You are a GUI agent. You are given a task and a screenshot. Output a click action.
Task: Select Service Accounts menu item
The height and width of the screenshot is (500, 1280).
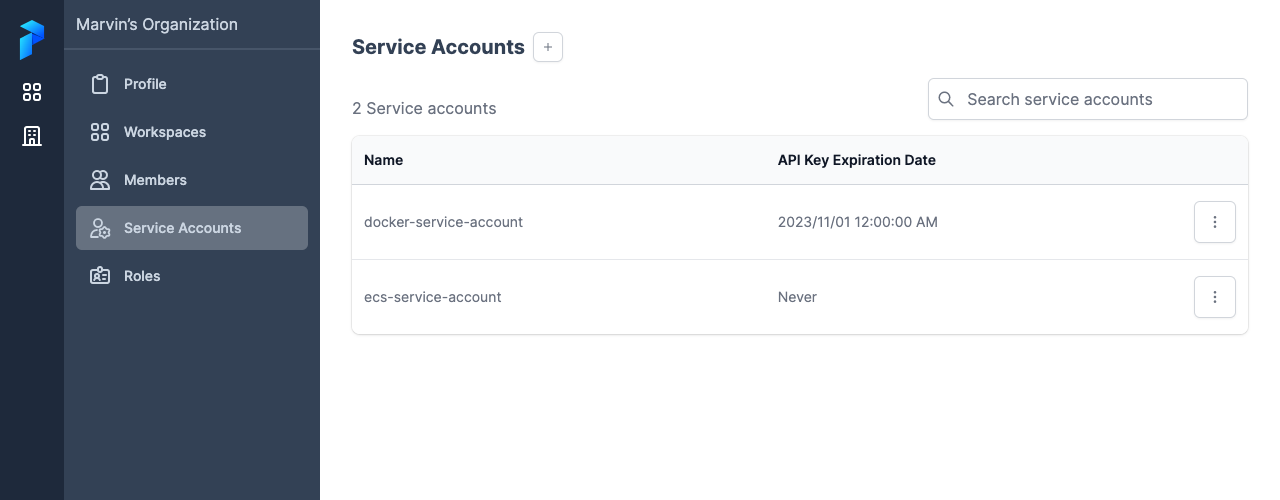coord(192,228)
